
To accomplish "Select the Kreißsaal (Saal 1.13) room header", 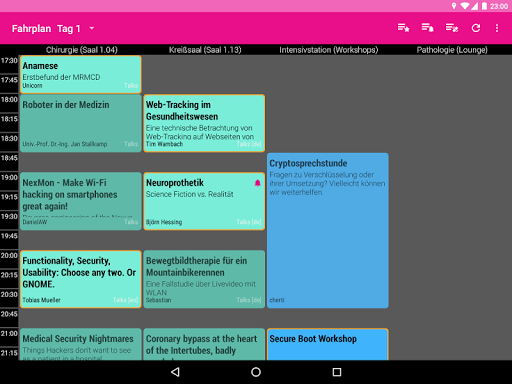I will click(205, 50).
